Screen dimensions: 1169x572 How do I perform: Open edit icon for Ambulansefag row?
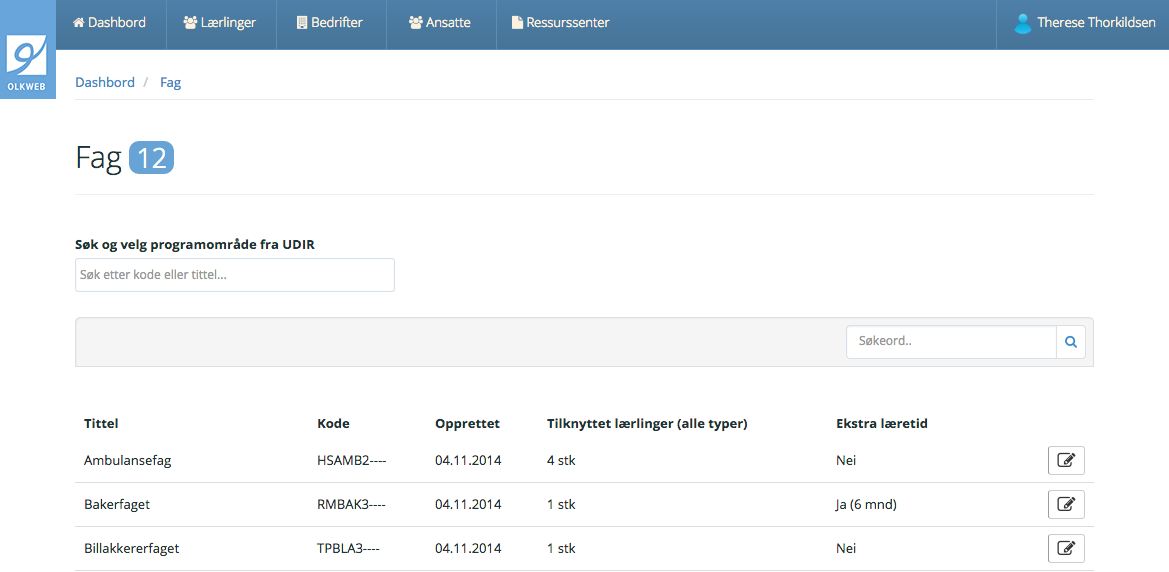click(x=1066, y=460)
